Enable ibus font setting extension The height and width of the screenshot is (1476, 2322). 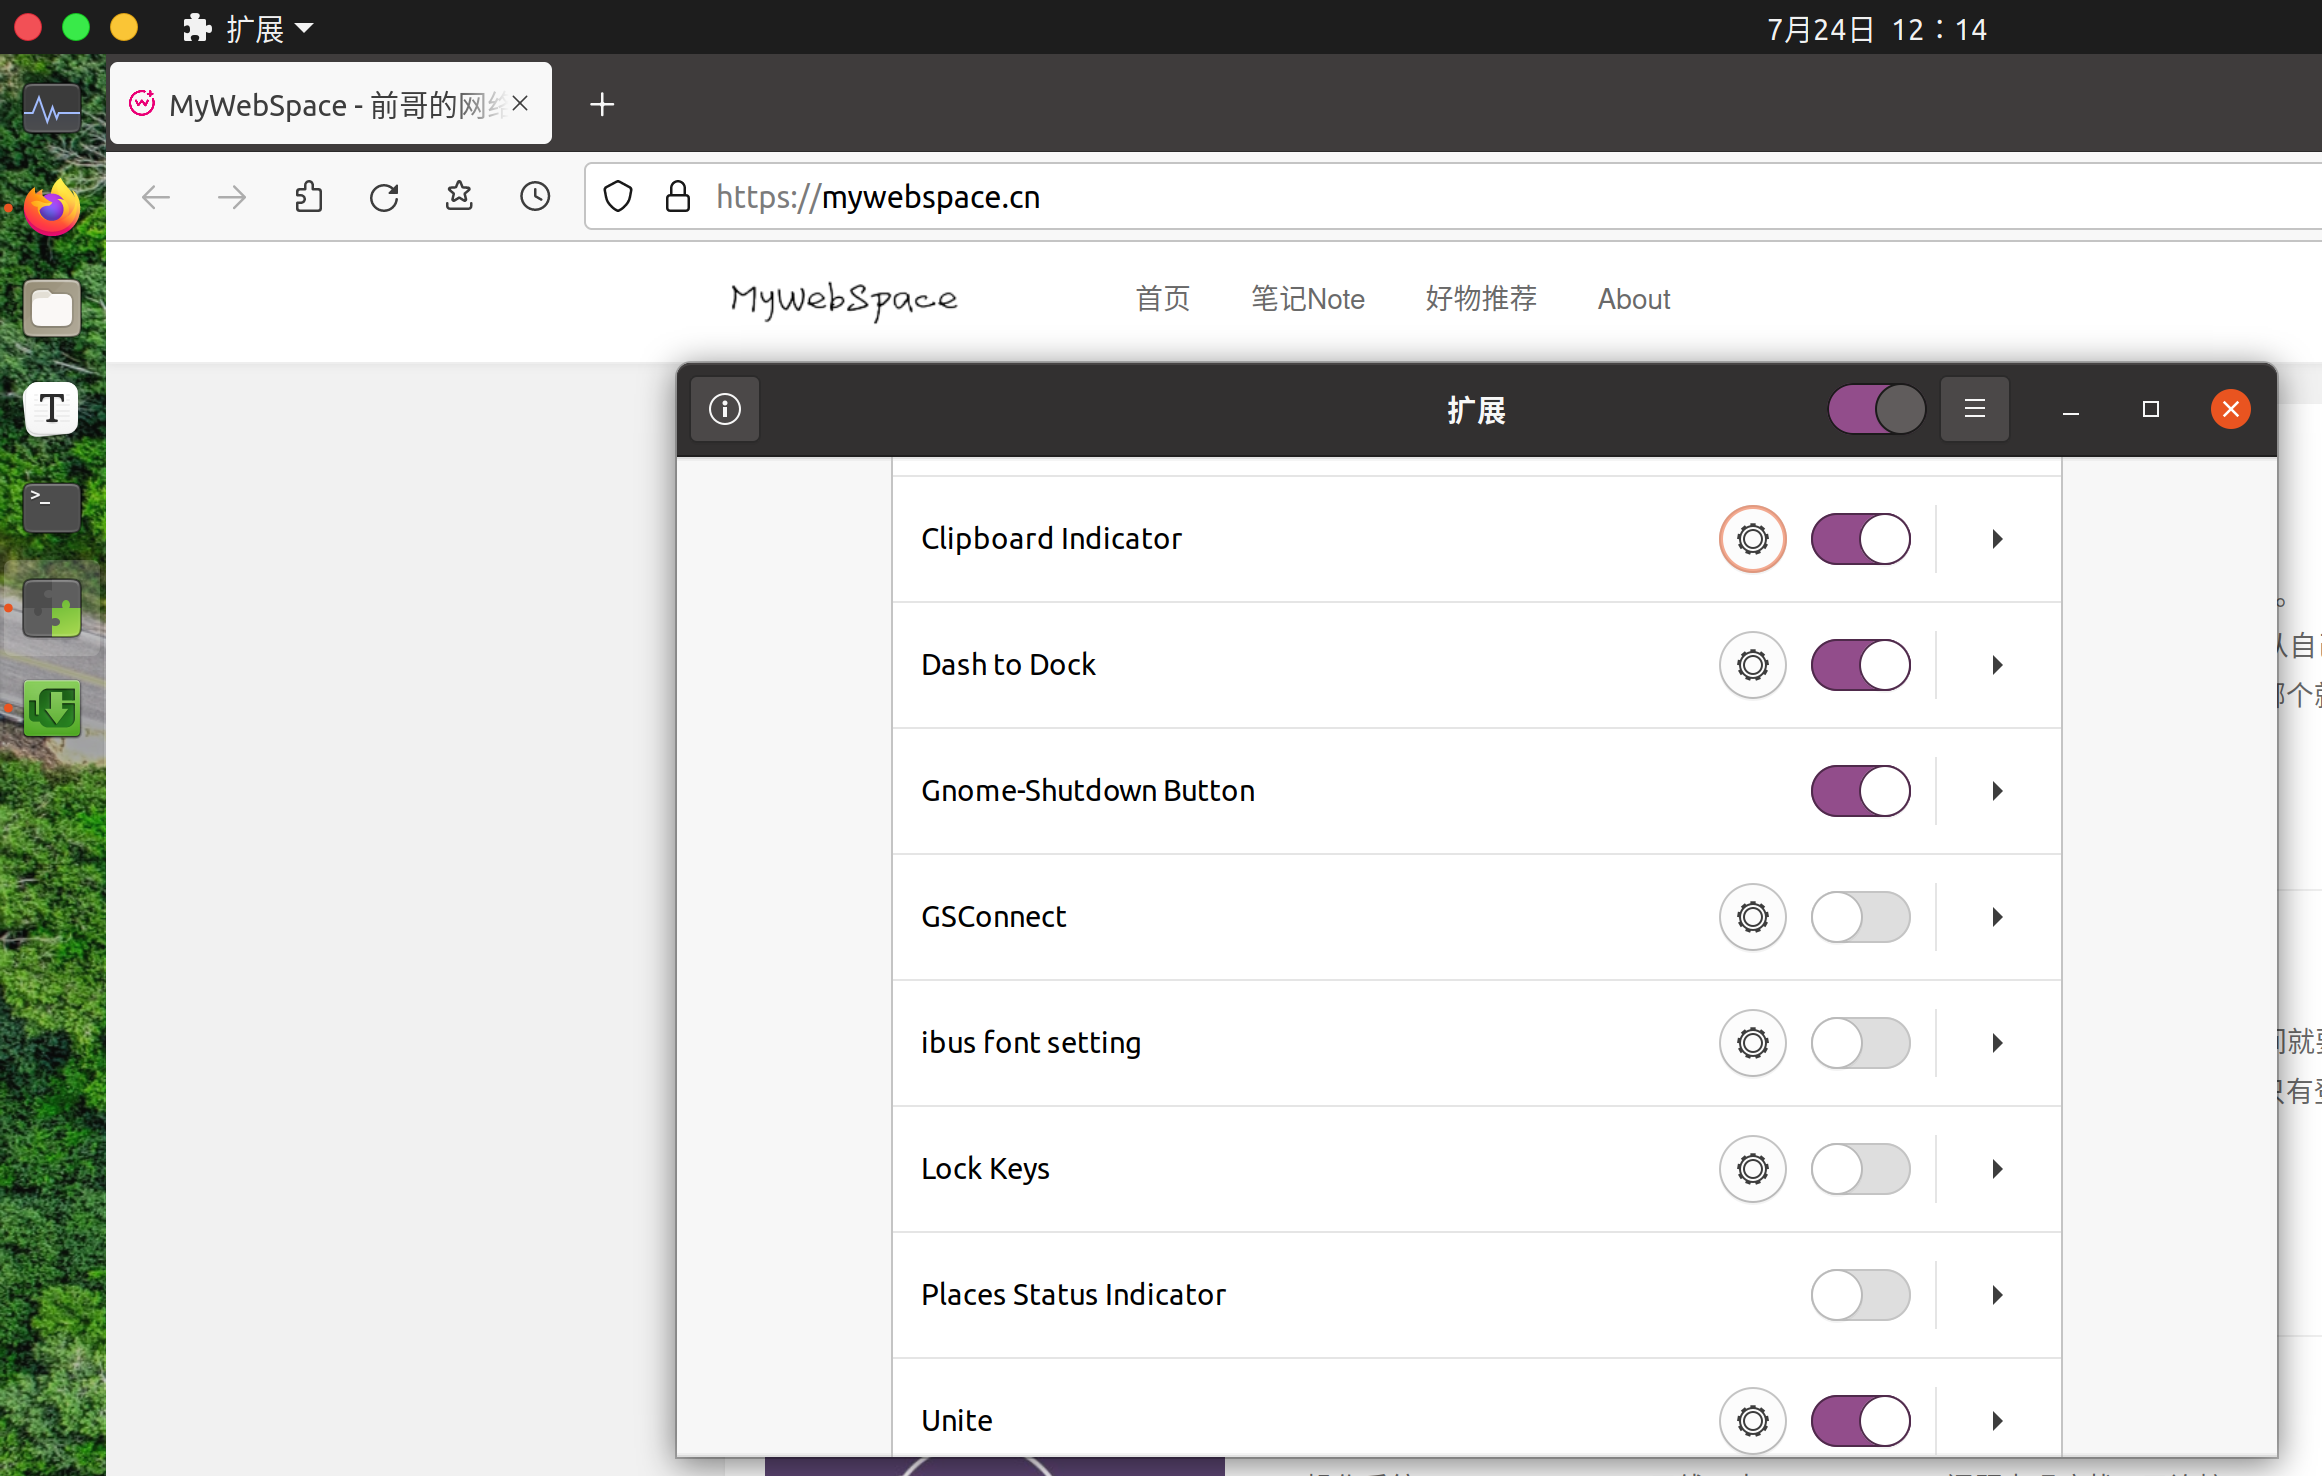1860,1043
